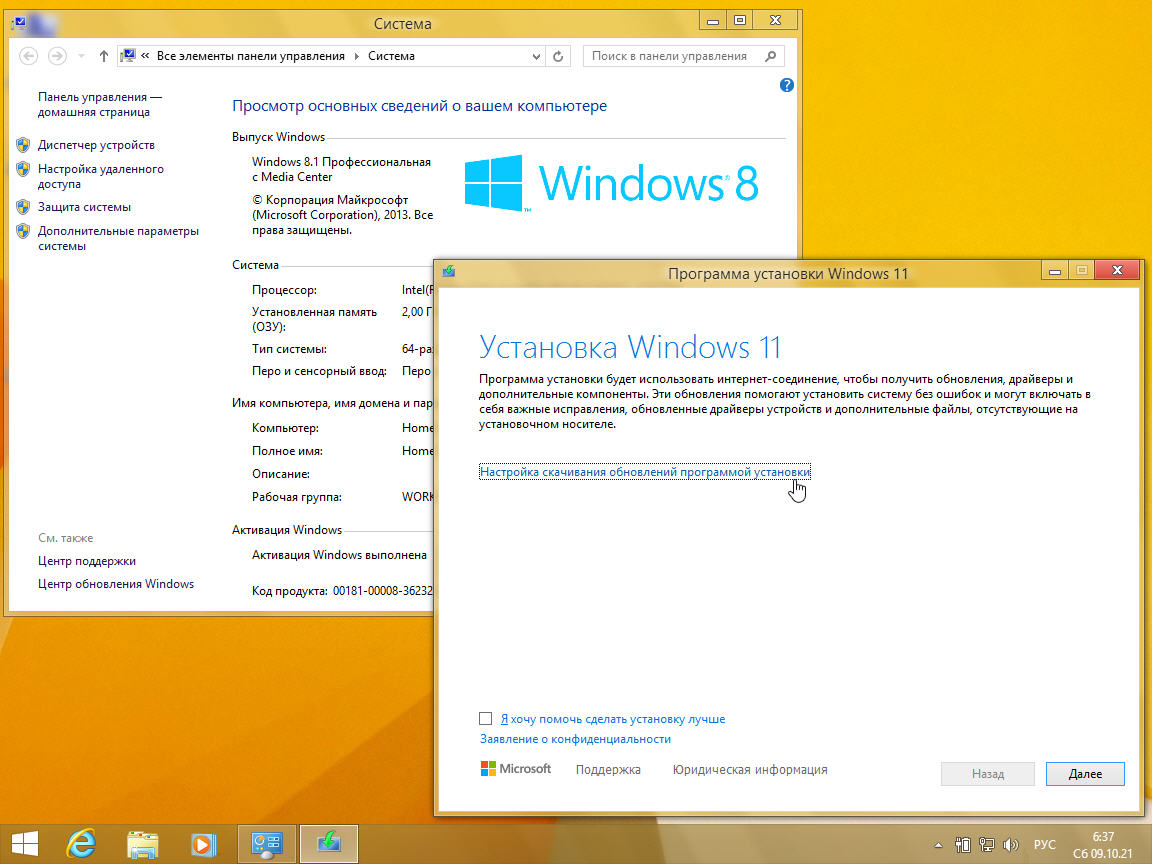Open File Explorer from taskbar
This screenshot has height=864, width=1152.
pos(143,844)
